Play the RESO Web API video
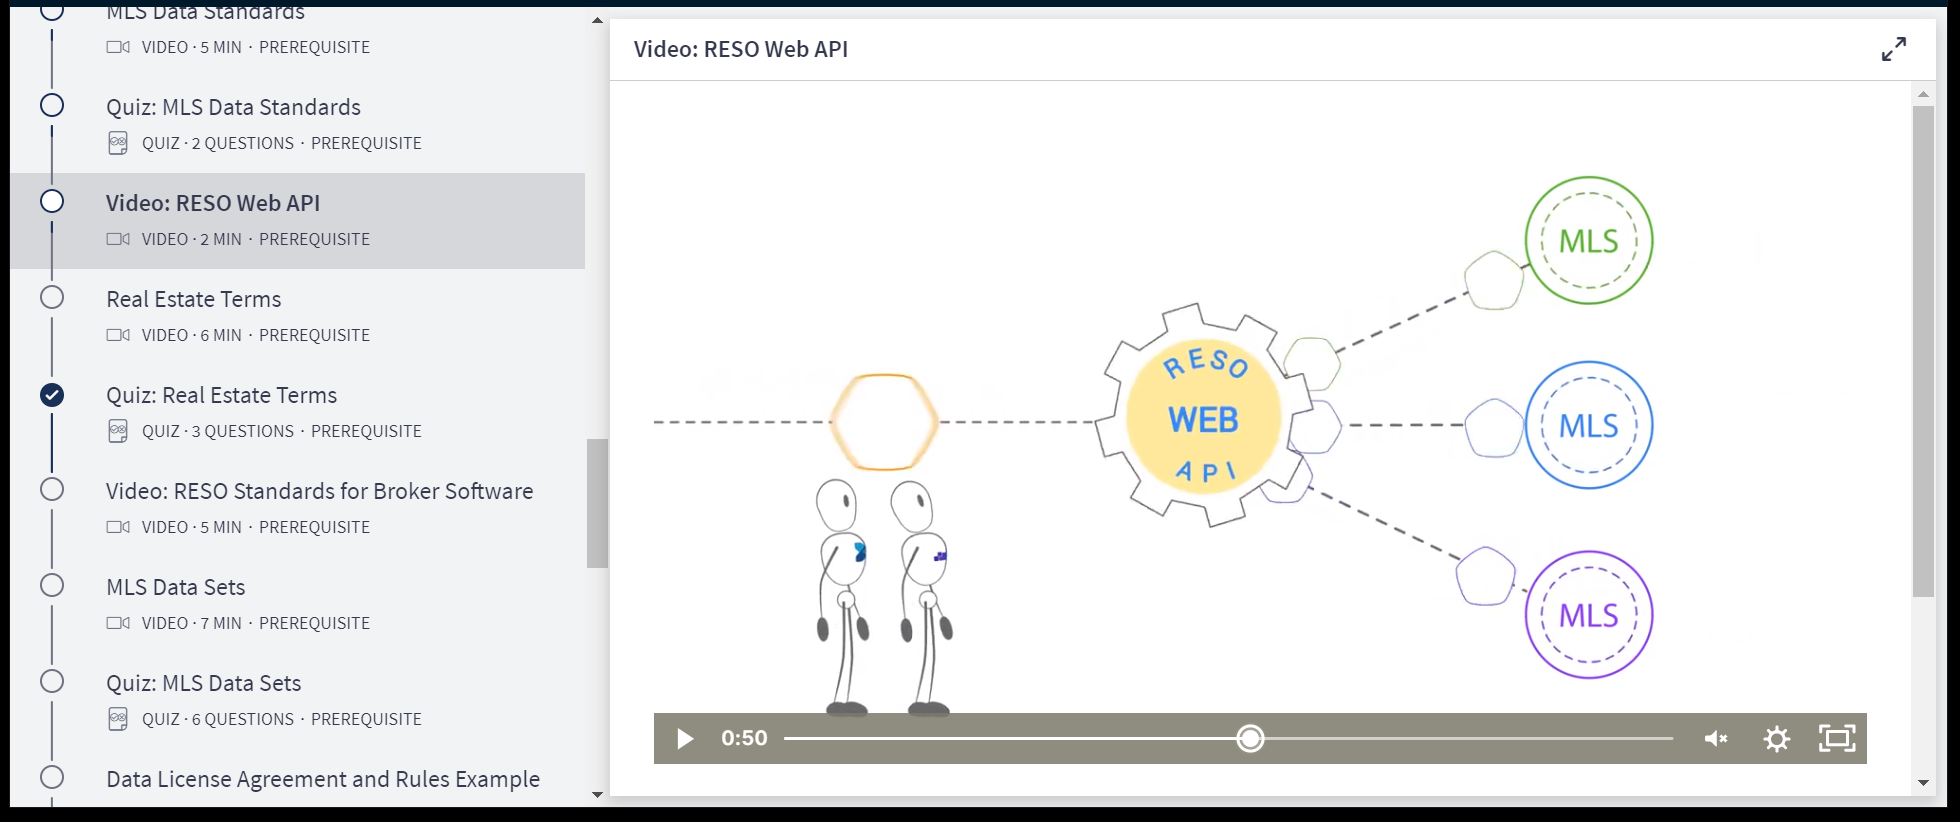Screen dimensions: 1960x822 click(x=685, y=739)
